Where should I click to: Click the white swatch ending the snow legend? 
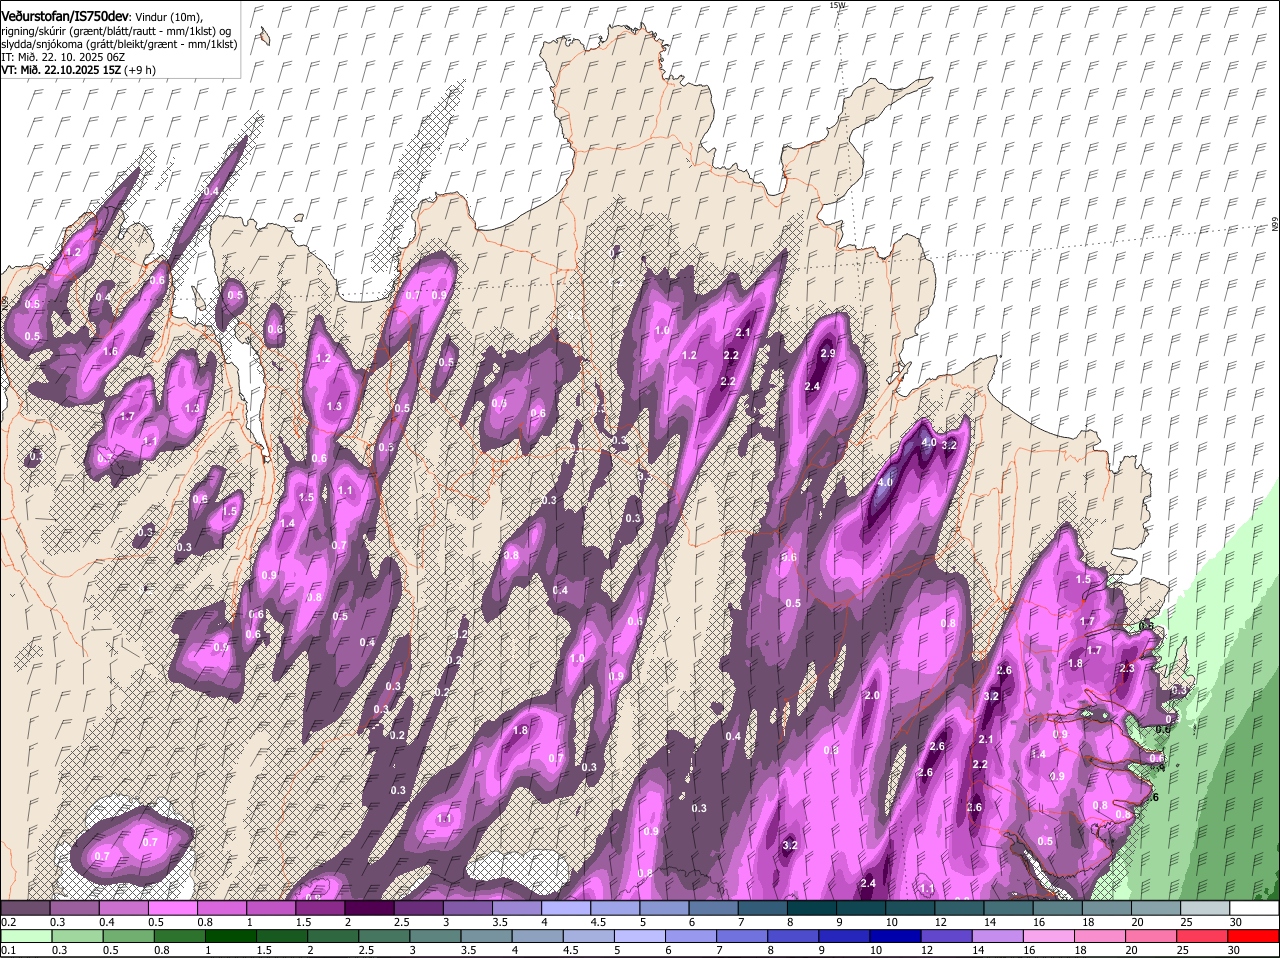pyautogui.click(x=1254, y=908)
